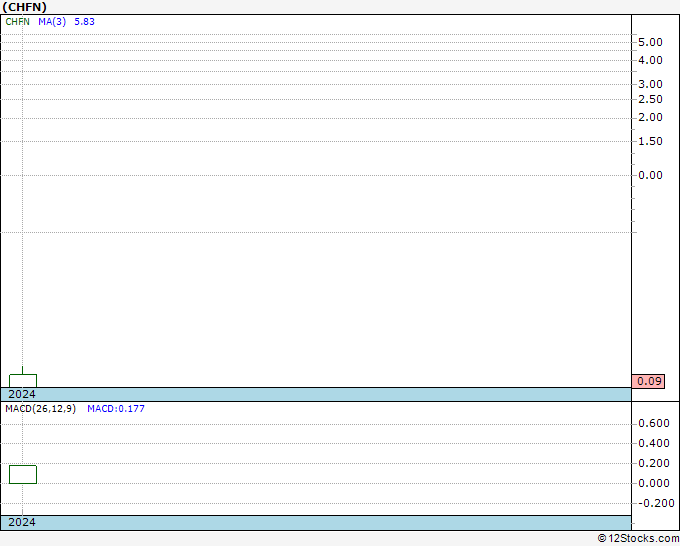Viewport: 680px width, 546px height.
Task: Click the 2.50 price axis label
Action: 650,99
